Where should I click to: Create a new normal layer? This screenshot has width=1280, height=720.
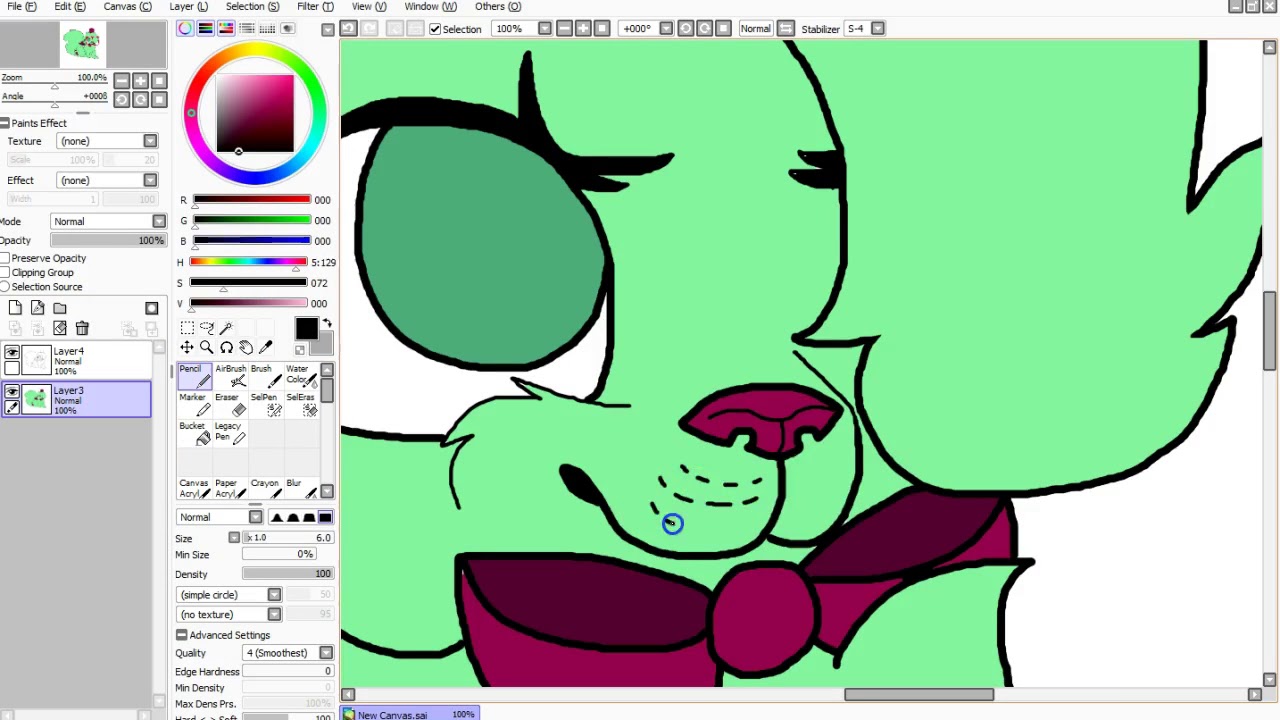(x=15, y=308)
